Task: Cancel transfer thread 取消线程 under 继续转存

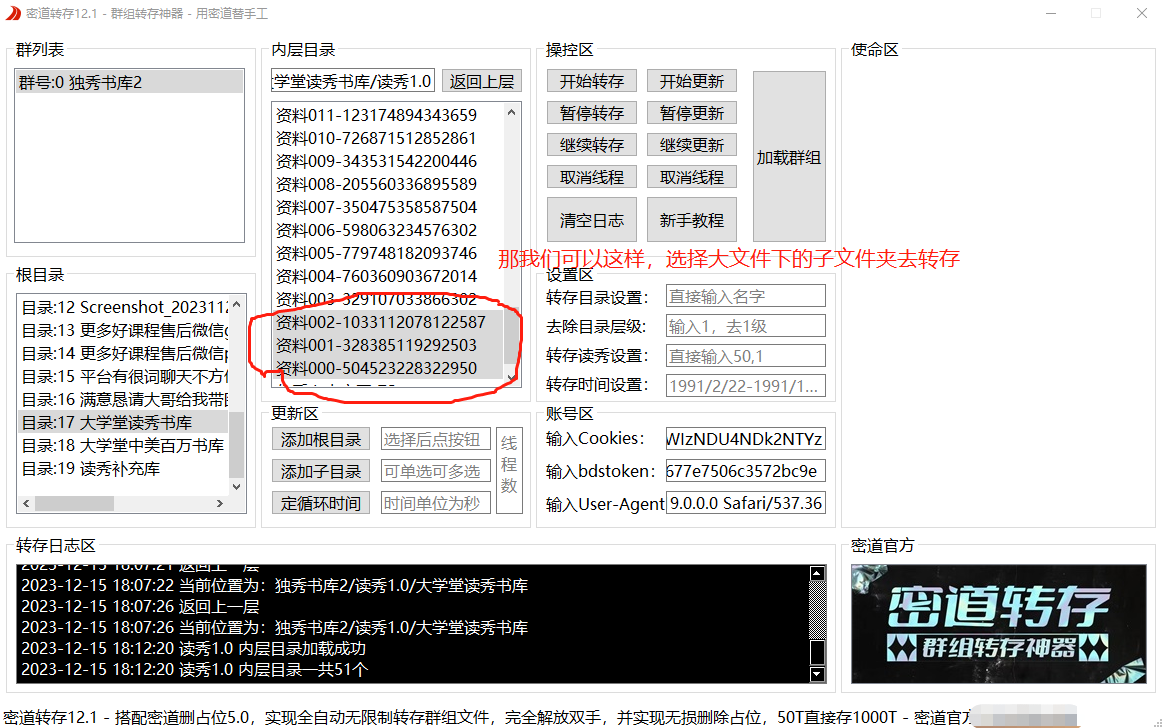Action: [592, 177]
